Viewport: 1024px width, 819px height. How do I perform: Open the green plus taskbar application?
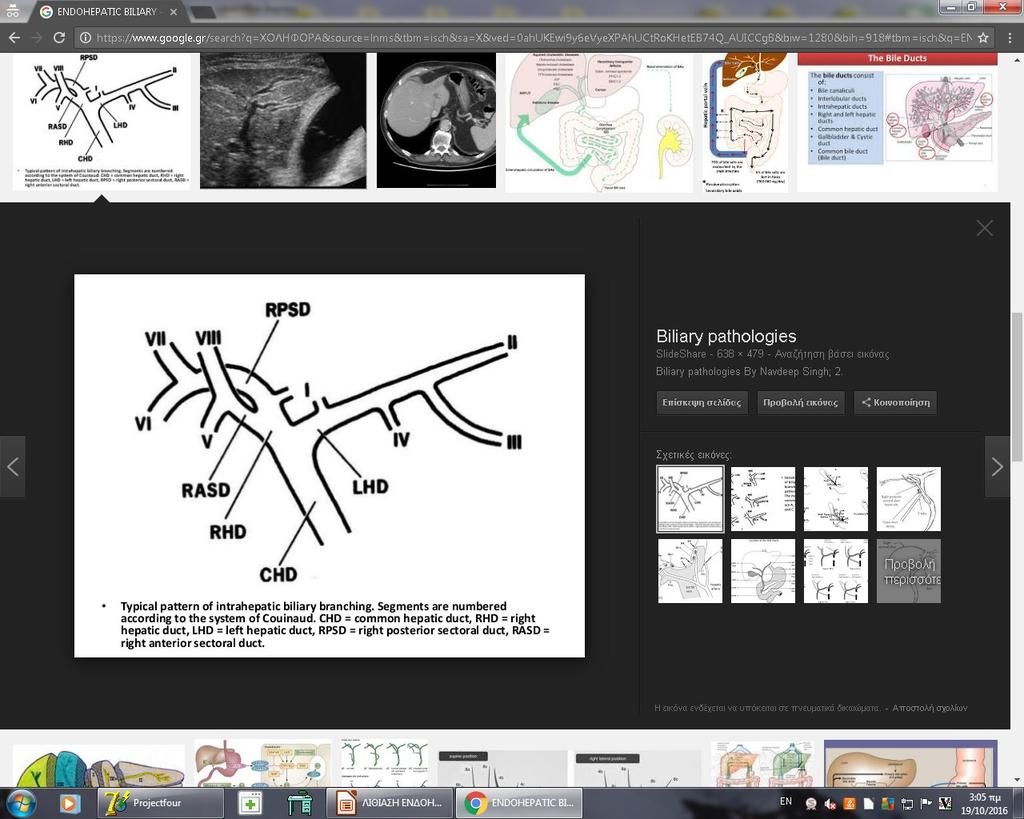pos(249,803)
